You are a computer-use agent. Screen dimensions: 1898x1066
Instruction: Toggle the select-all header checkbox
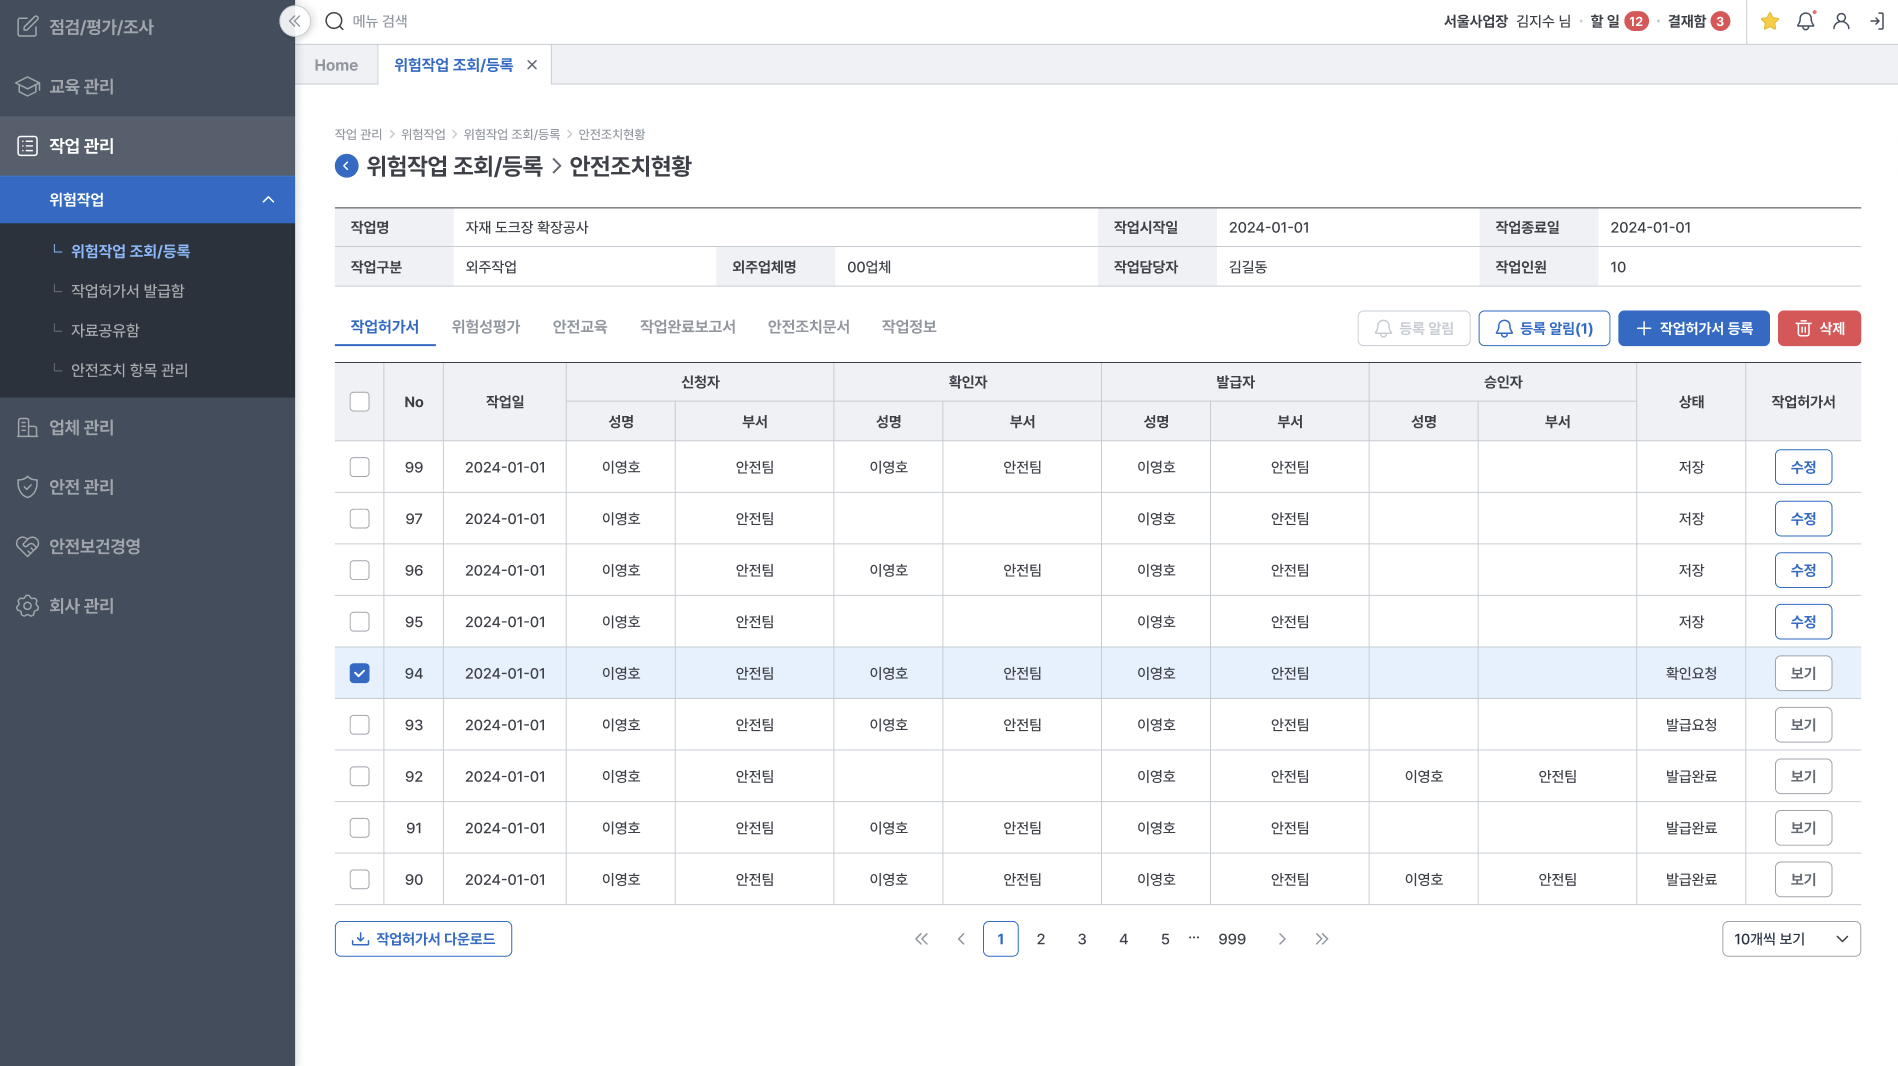pos(359,402)
